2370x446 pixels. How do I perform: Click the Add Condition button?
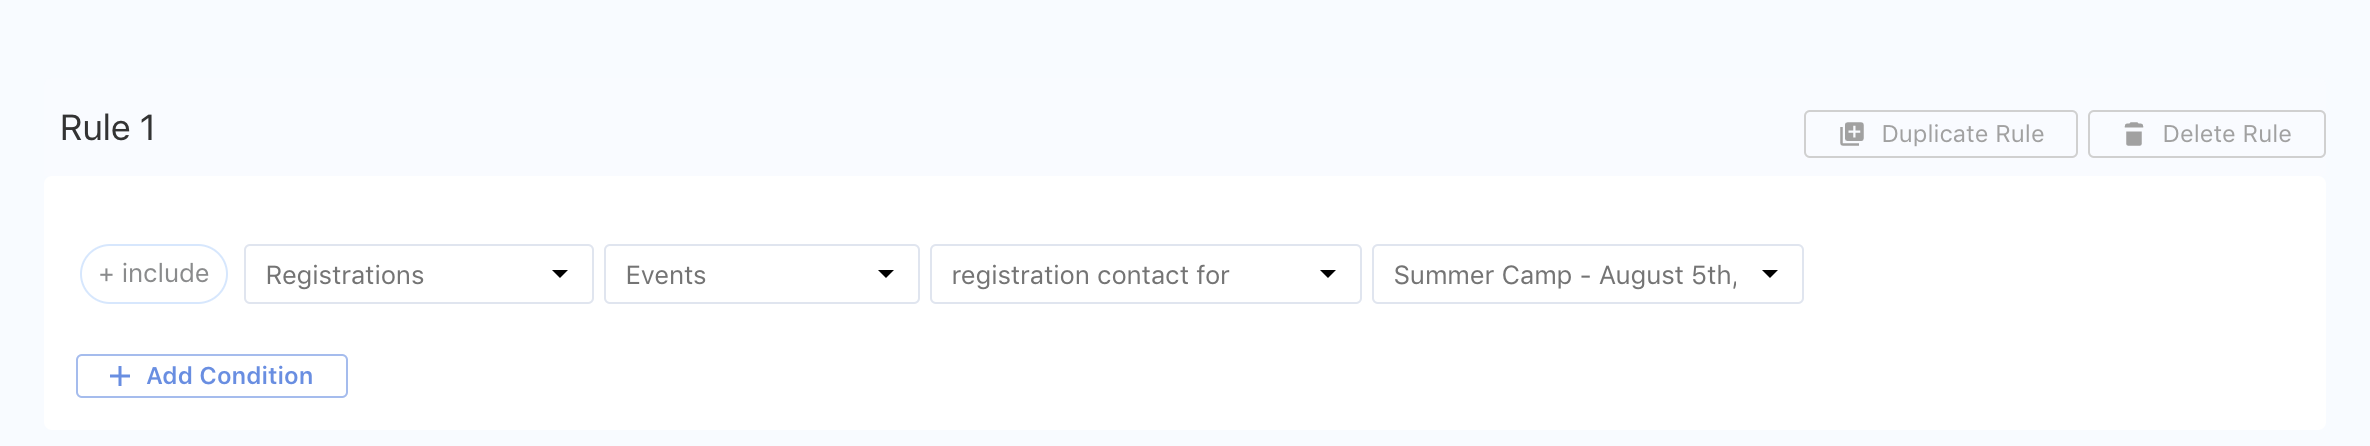click(212, 376)
